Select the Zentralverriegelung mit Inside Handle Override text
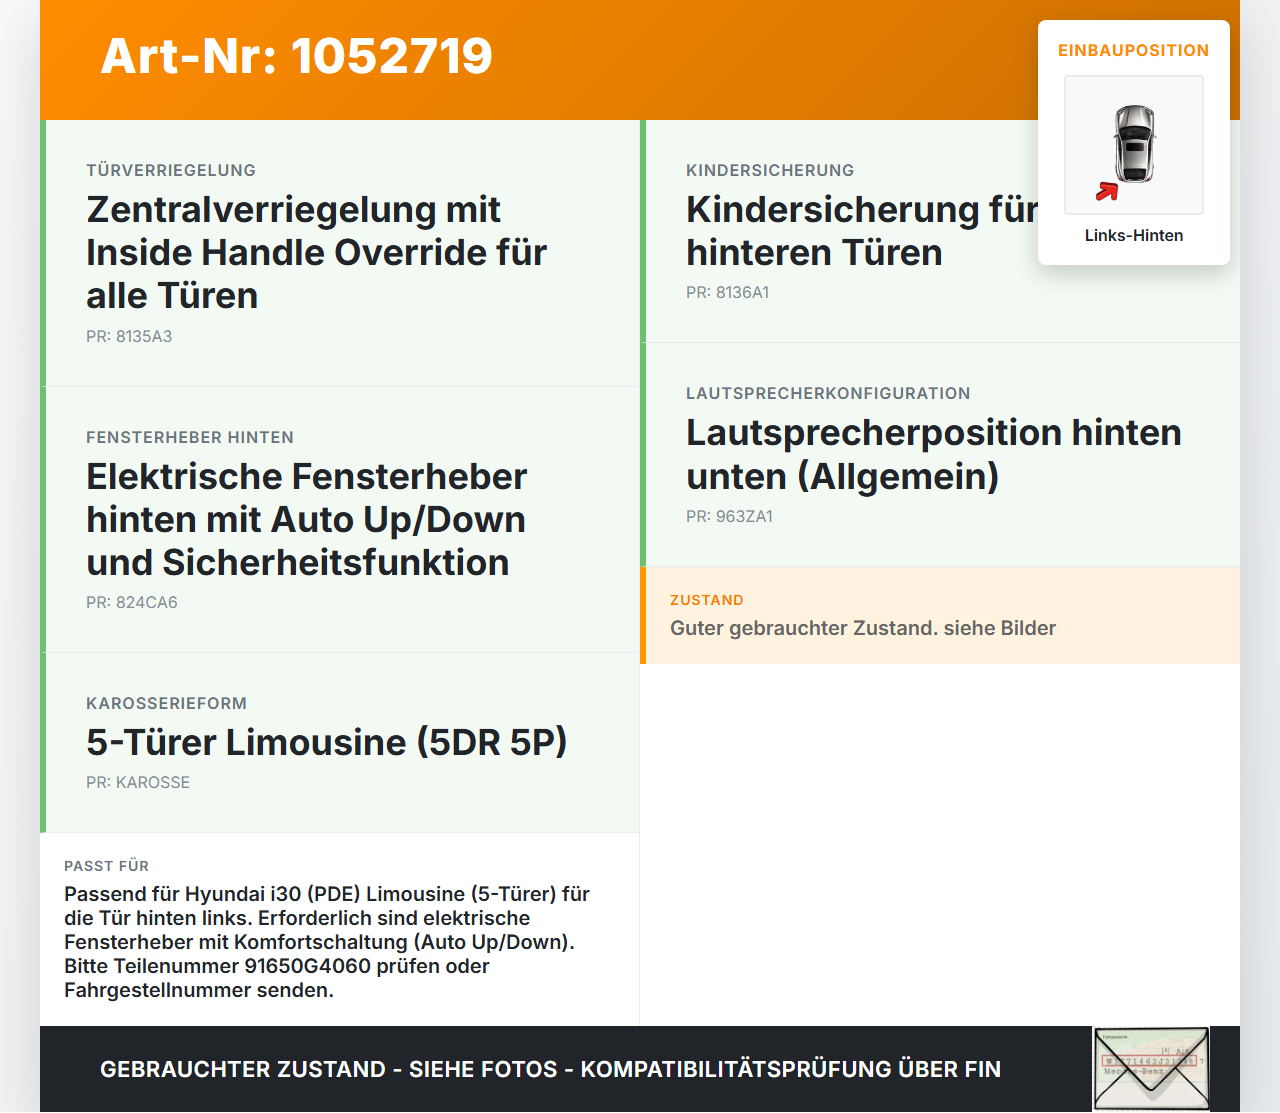This screenshot has height=1113, width=1280. click(x=316, y=252)
